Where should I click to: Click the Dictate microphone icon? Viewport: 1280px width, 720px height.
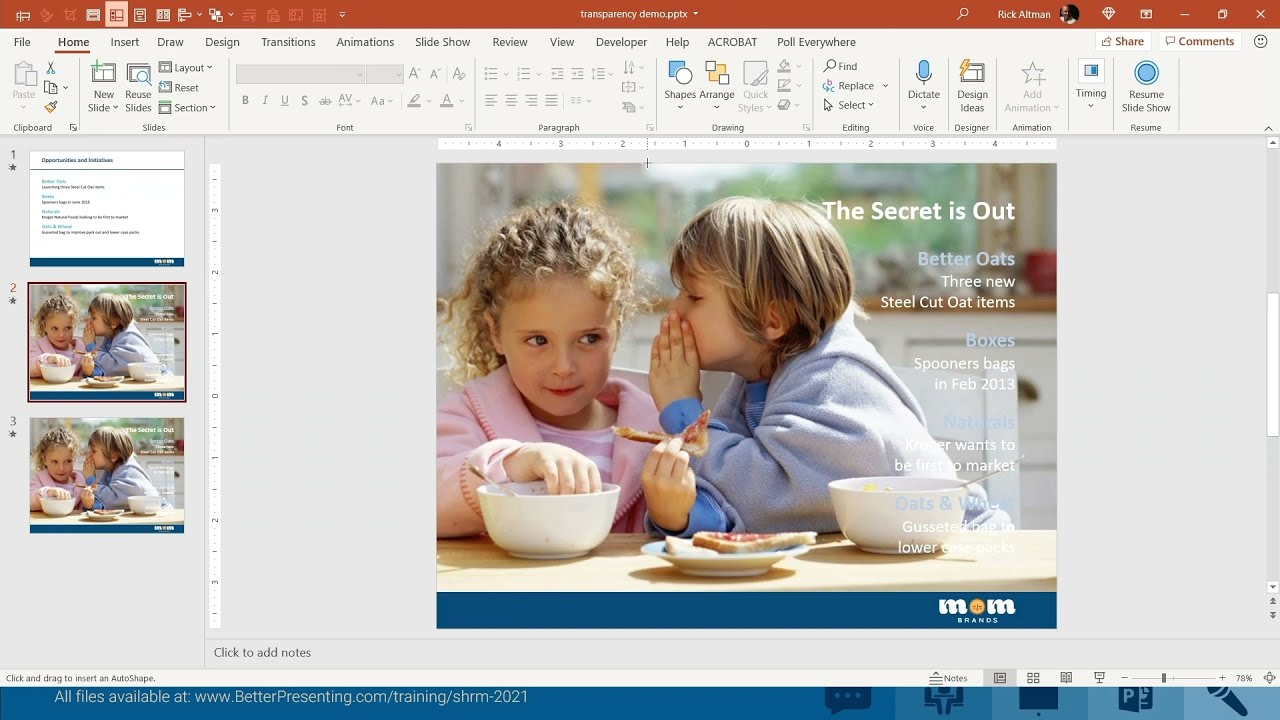[924, 74]
